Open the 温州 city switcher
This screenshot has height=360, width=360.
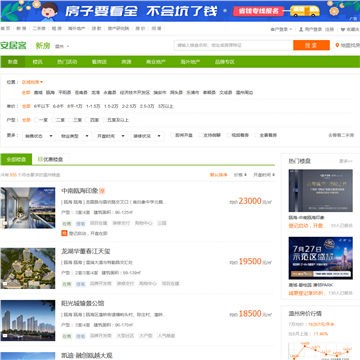pyautogui.click(x=62, y=46)
